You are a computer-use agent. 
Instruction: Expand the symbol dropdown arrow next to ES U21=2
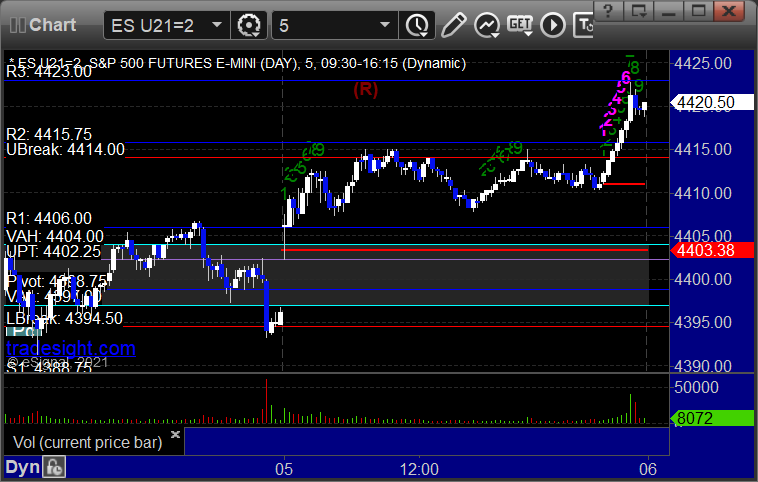point(217,25)
